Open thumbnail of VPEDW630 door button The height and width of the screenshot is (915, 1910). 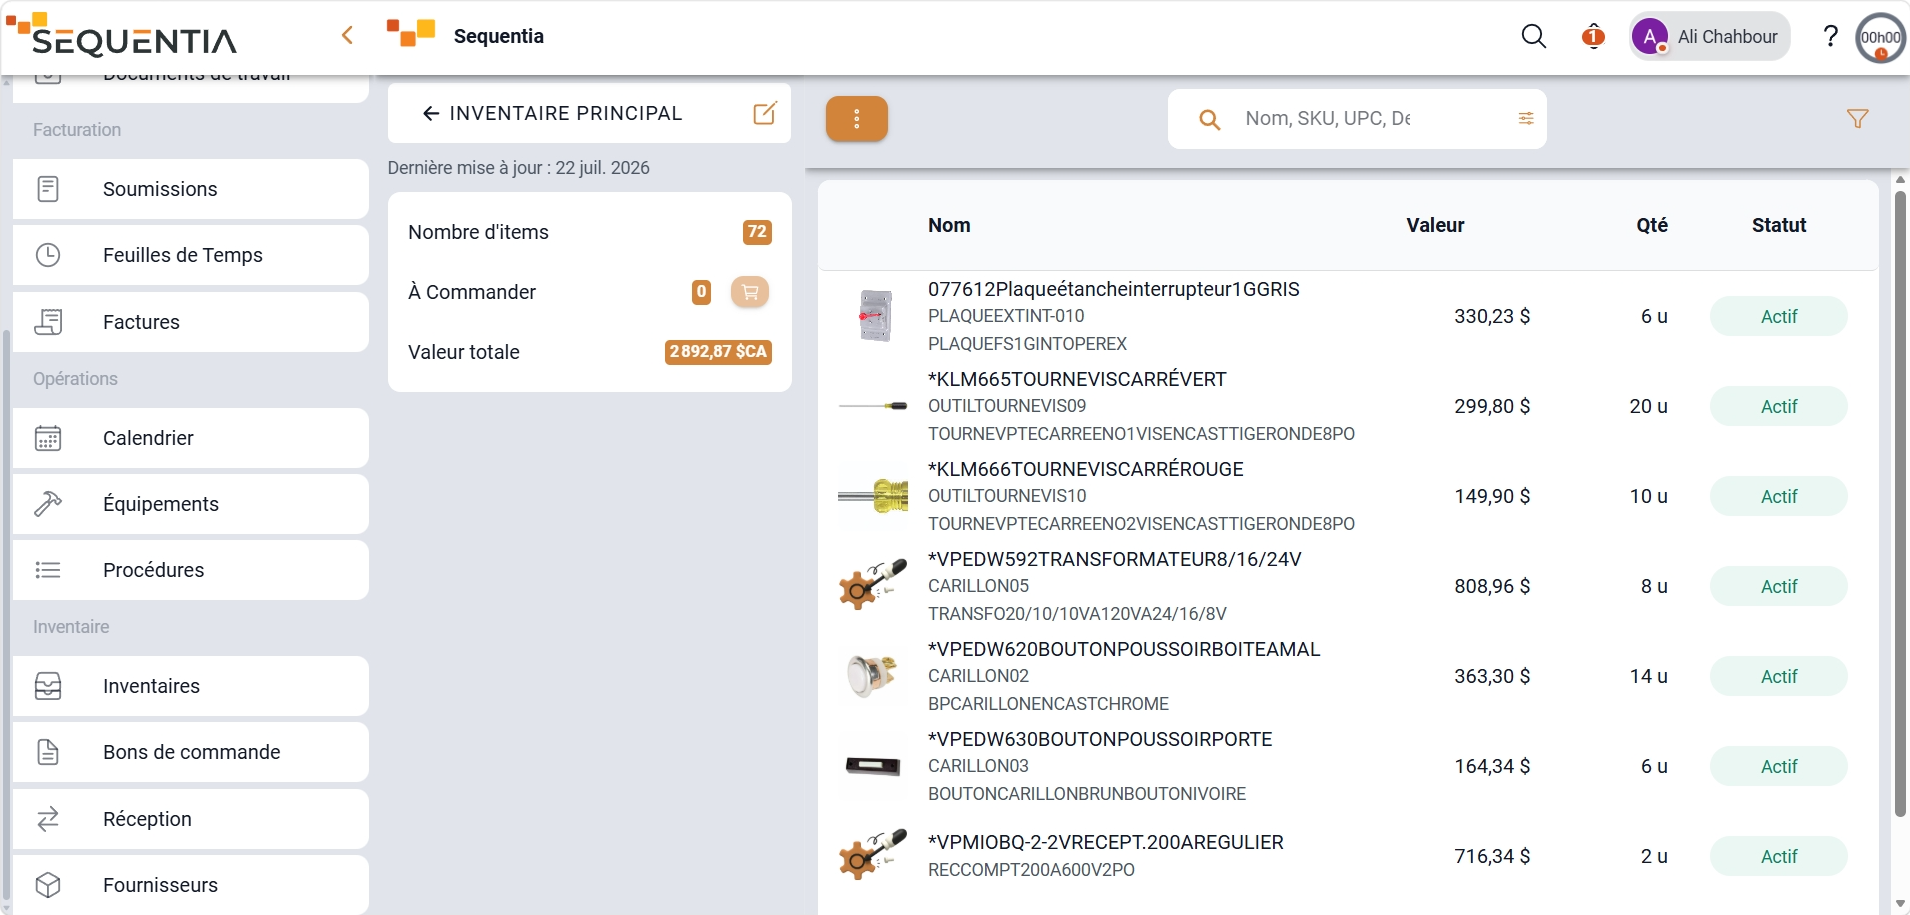coord(873,766)
